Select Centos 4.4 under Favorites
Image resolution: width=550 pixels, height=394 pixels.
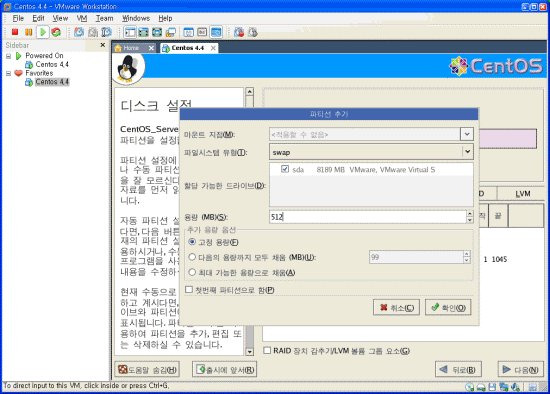pyautogui.click(x=52, y=82)
